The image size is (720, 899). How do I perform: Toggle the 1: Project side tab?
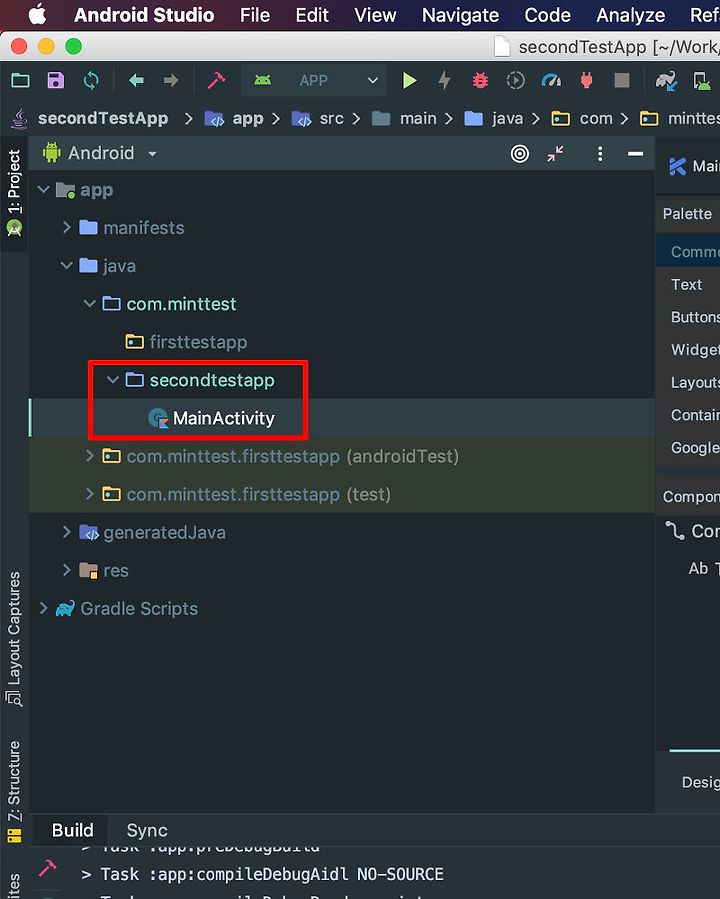[14, 193]
